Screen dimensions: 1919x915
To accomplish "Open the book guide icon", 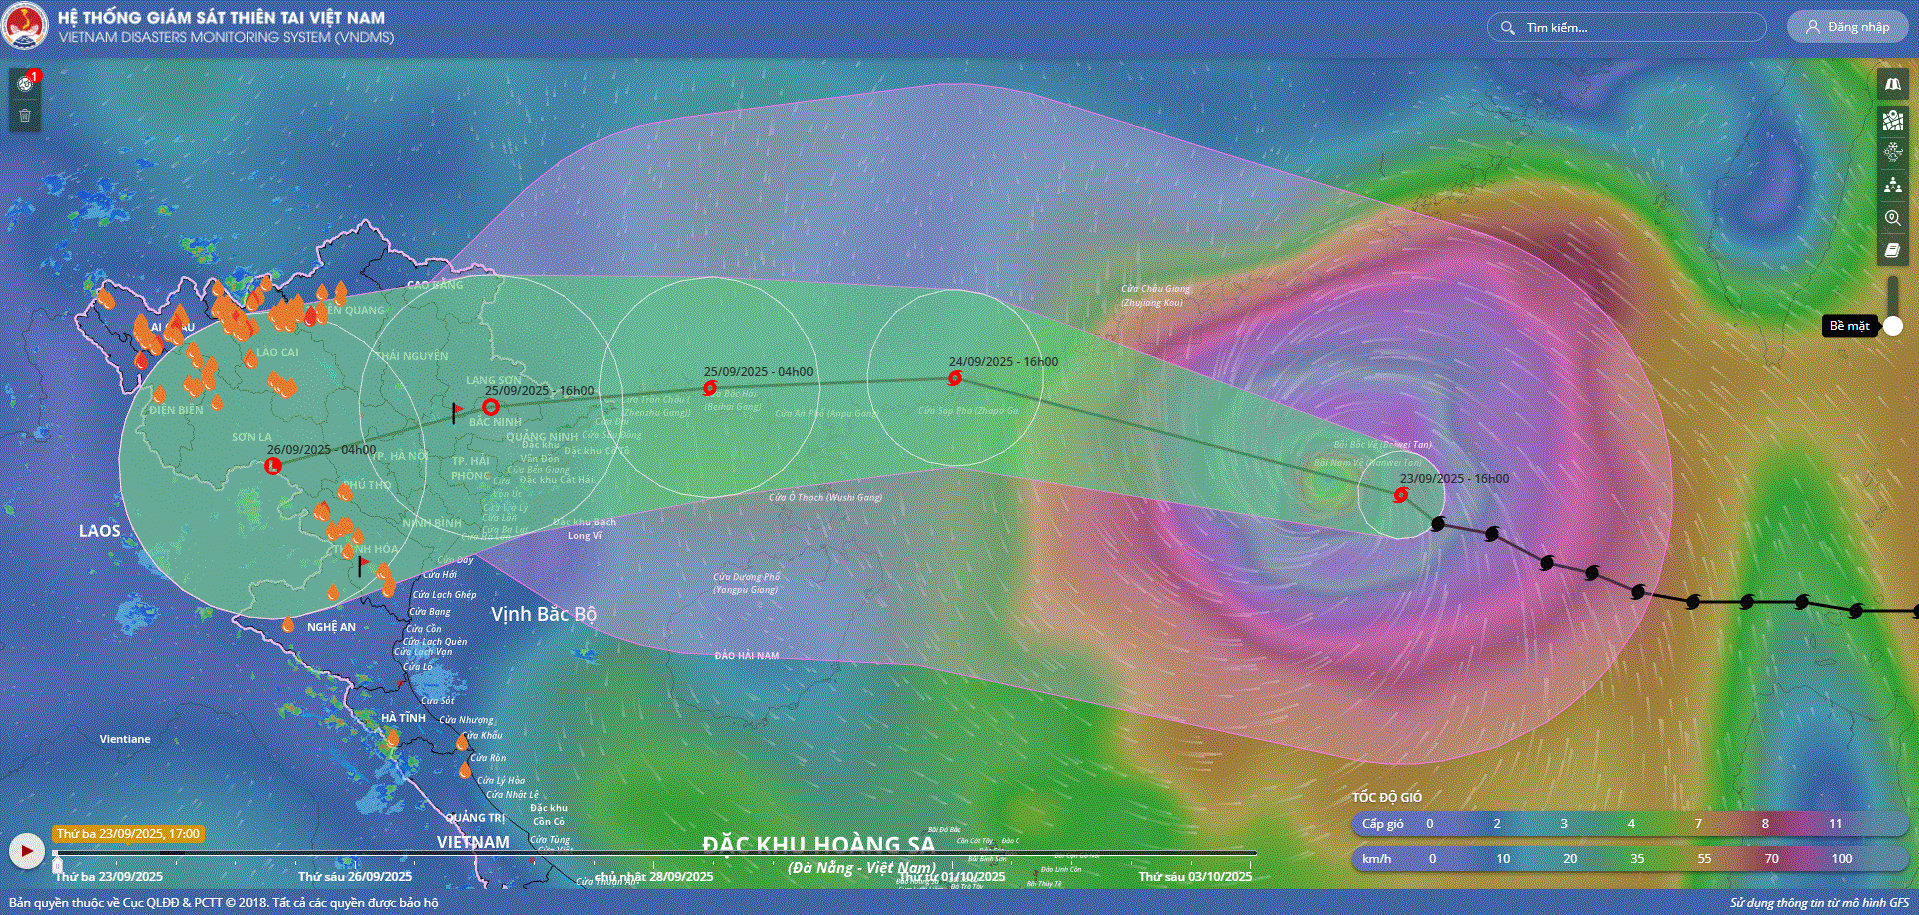I will tap(1892, 250).
